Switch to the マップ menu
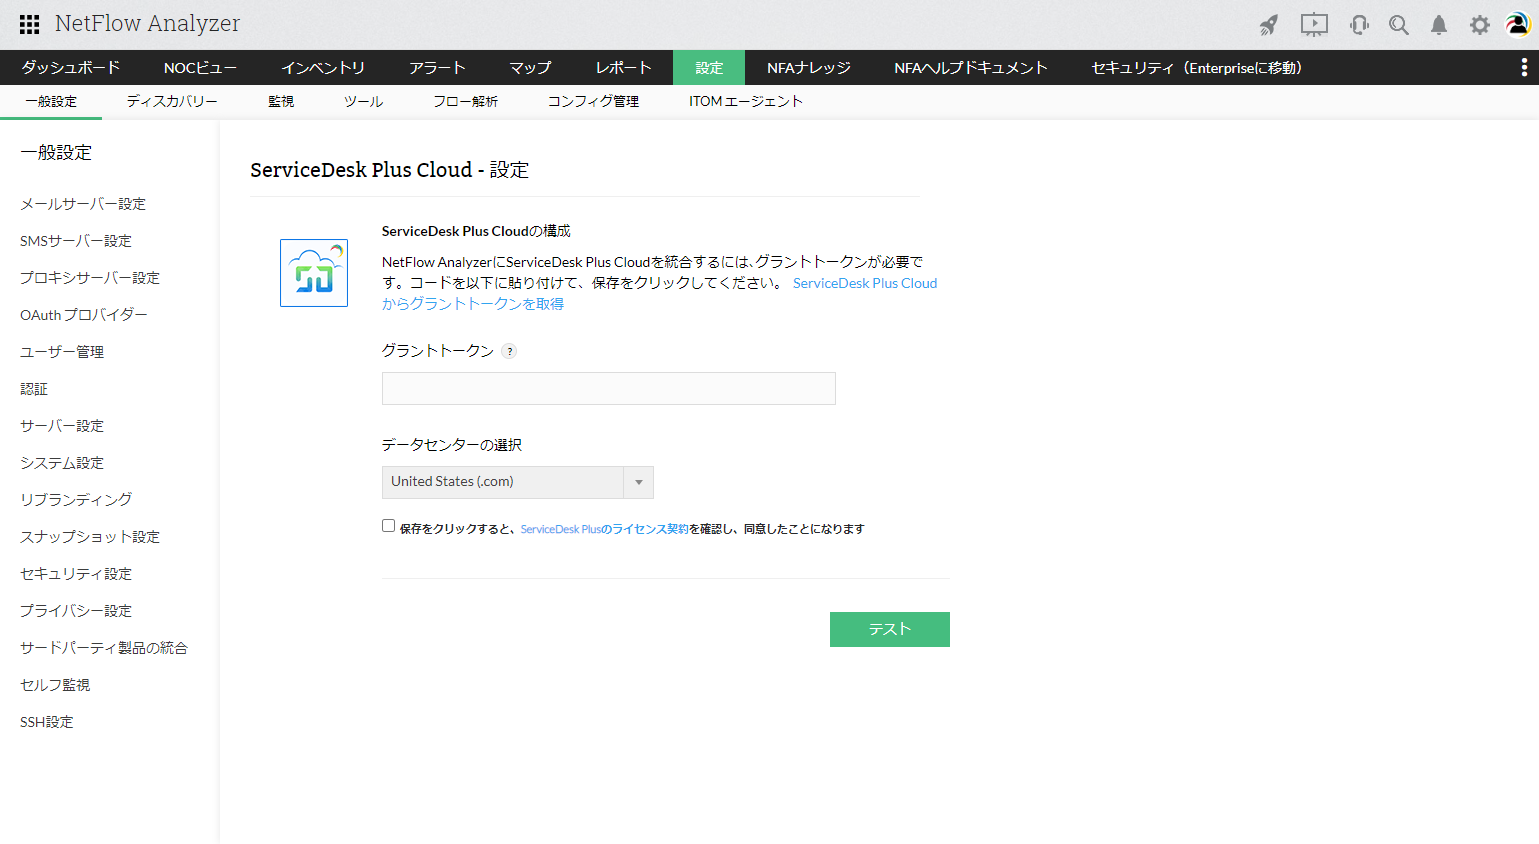The width and height of the screenshot is (1539, 844). pos(530,68)
